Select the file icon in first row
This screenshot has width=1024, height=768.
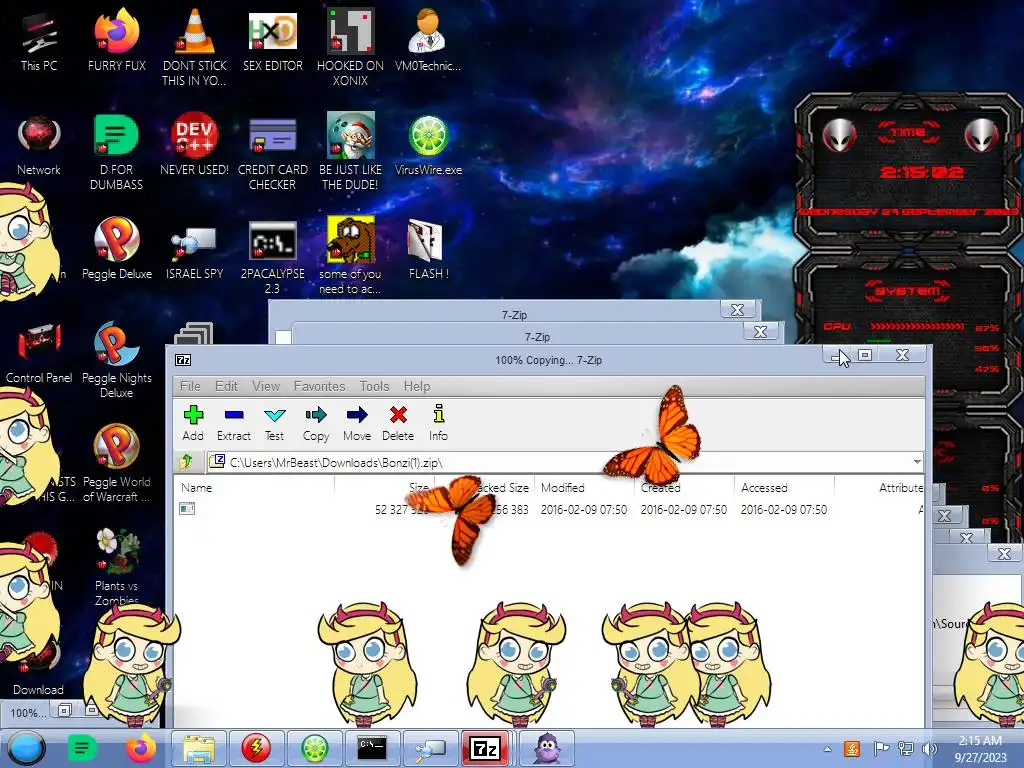click(187, 508)
